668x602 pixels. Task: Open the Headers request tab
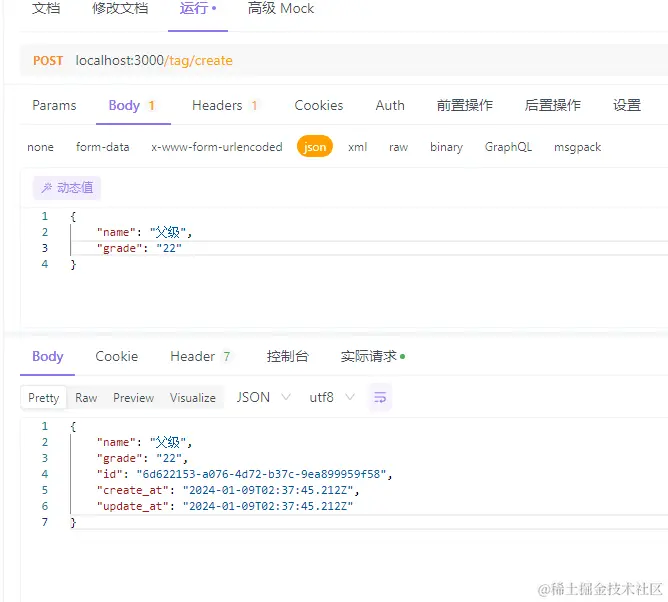[225, 105]
